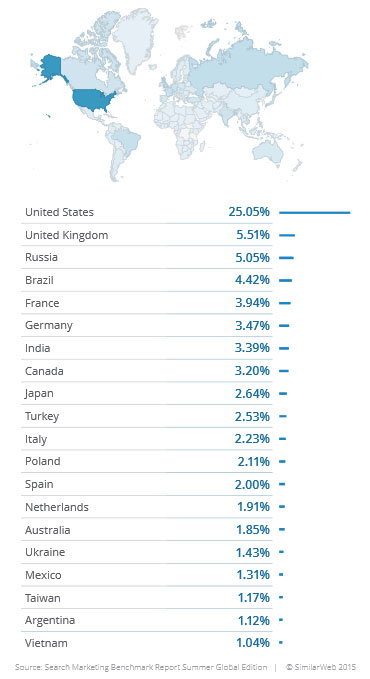Image resolution: width=370 pixels, height=679 pixels.
Task: Click the 25.05% value
Action: (249, 212)
